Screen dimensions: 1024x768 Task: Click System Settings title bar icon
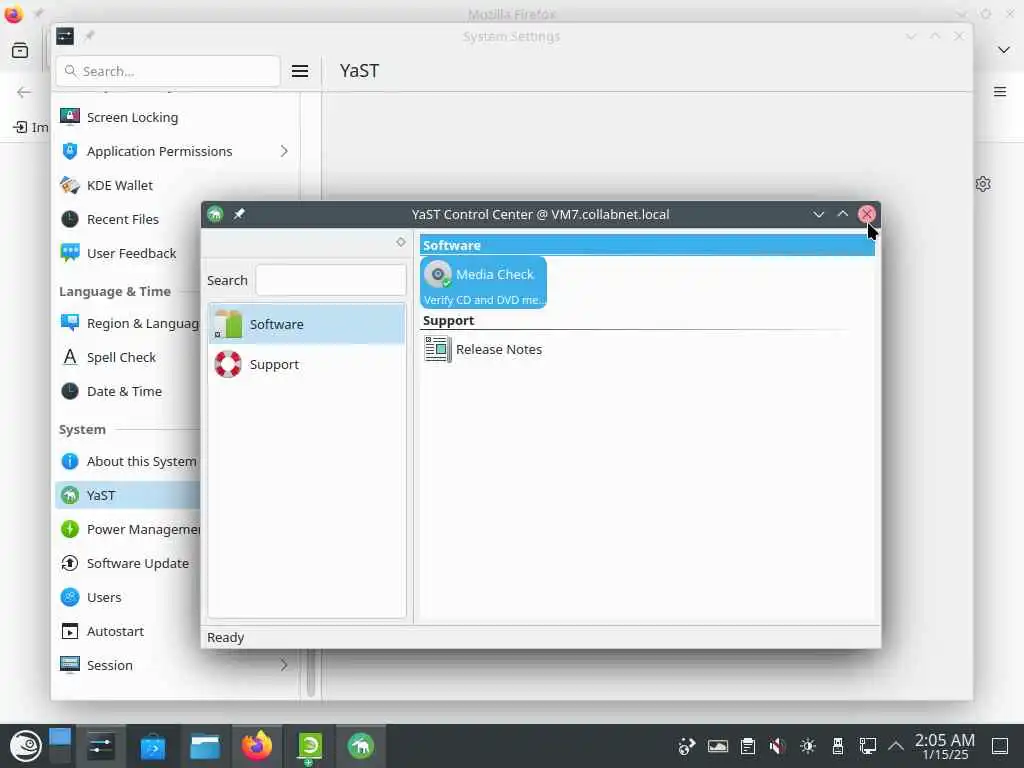[x=65, y=36]
